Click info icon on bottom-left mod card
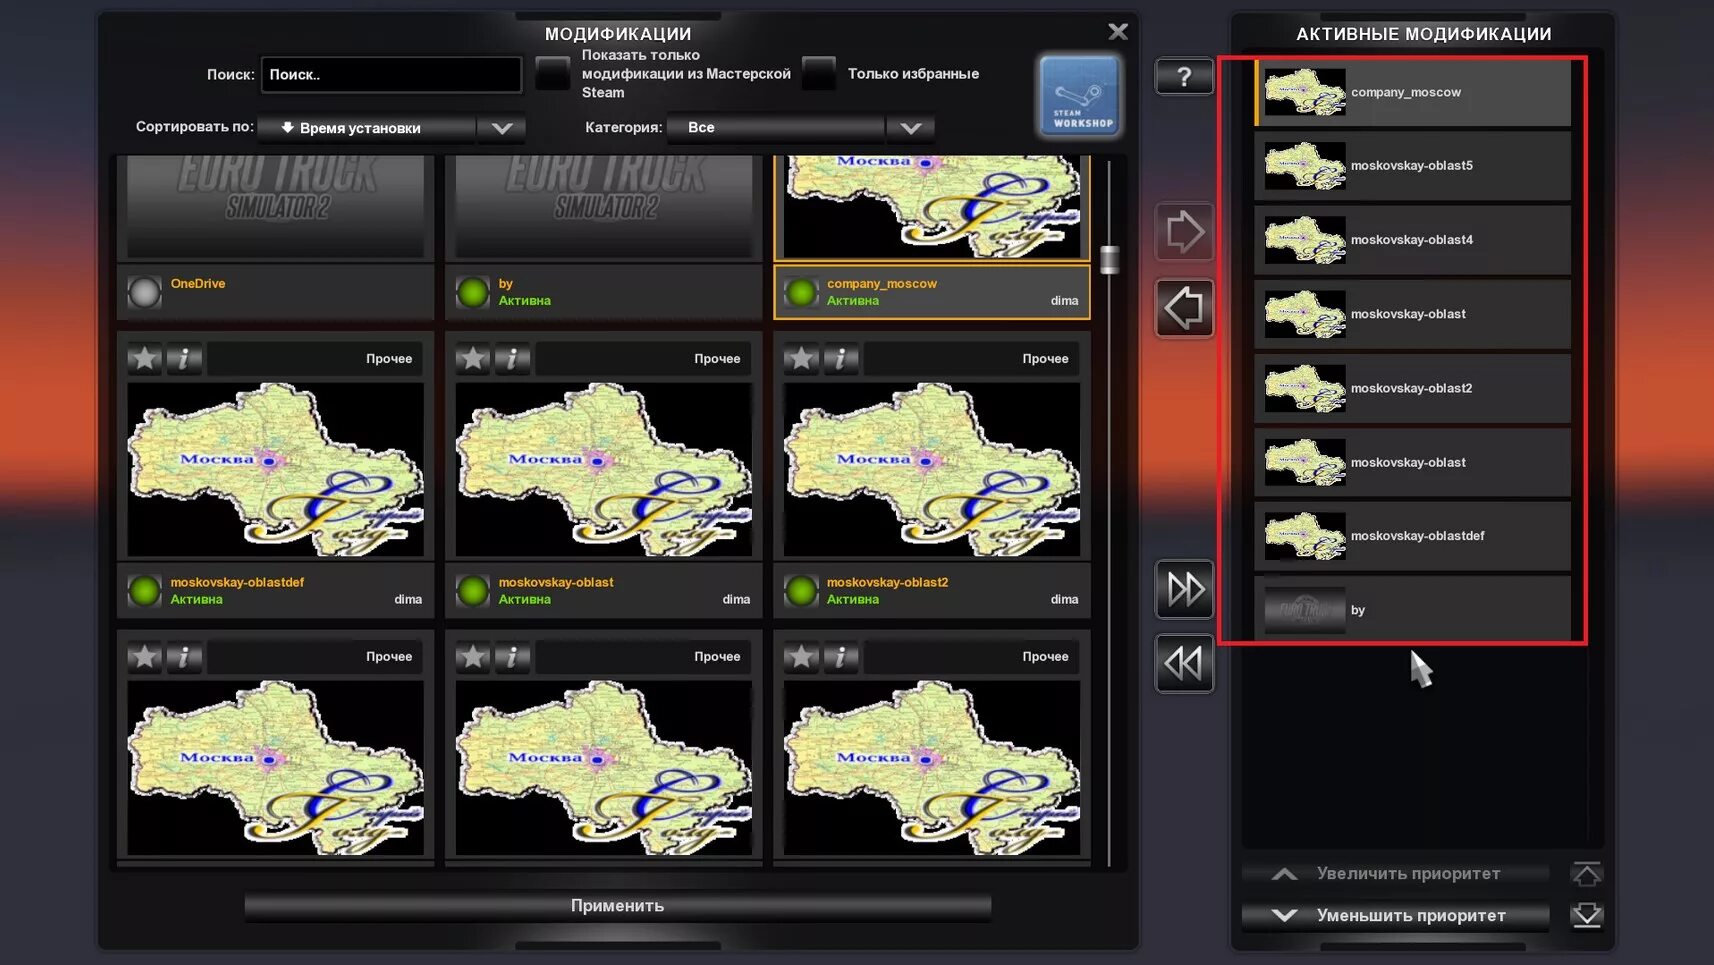 click(184, 656)
